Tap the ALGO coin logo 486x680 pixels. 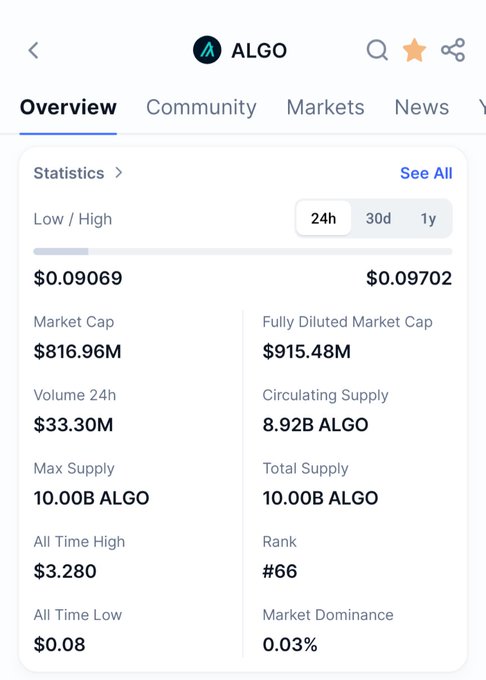(x=207, y=50)
